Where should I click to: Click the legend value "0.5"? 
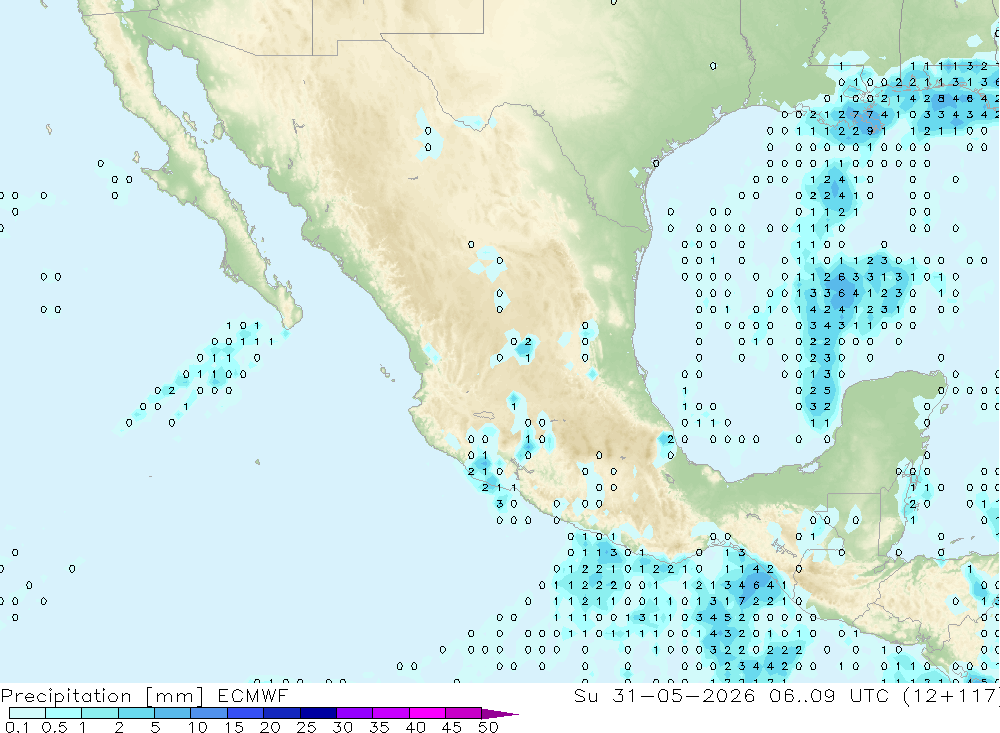coord(54,727)
